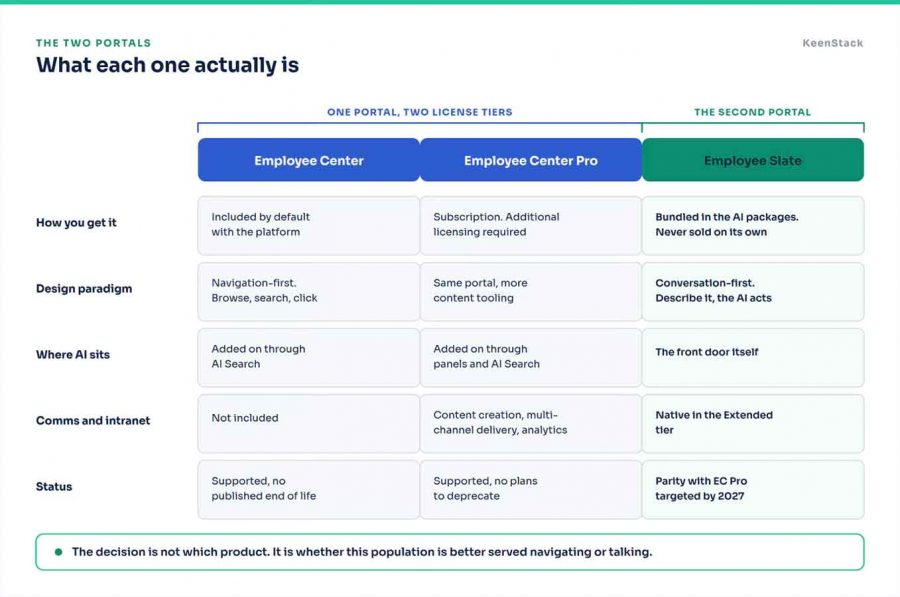Click the slide title 'What each one actually is'
This screenshot has height=597, width=900.
[168, 65]
